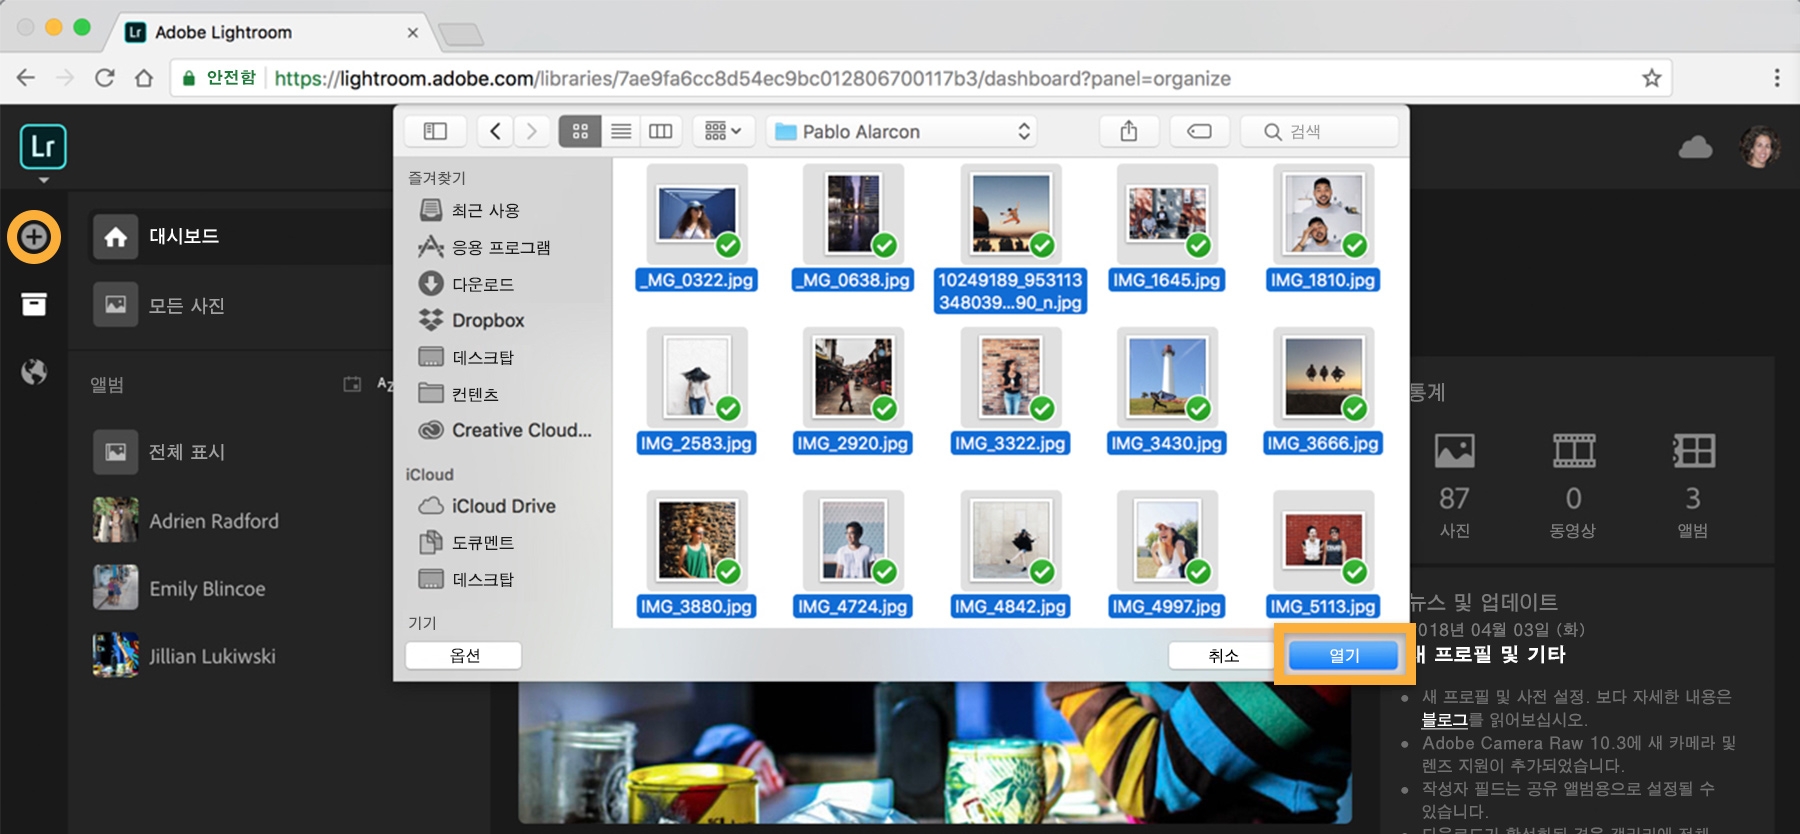Open the archive box icon in Lightroom sidebar
Viewport: 1800px width, 834px height.
click(34, 304)
